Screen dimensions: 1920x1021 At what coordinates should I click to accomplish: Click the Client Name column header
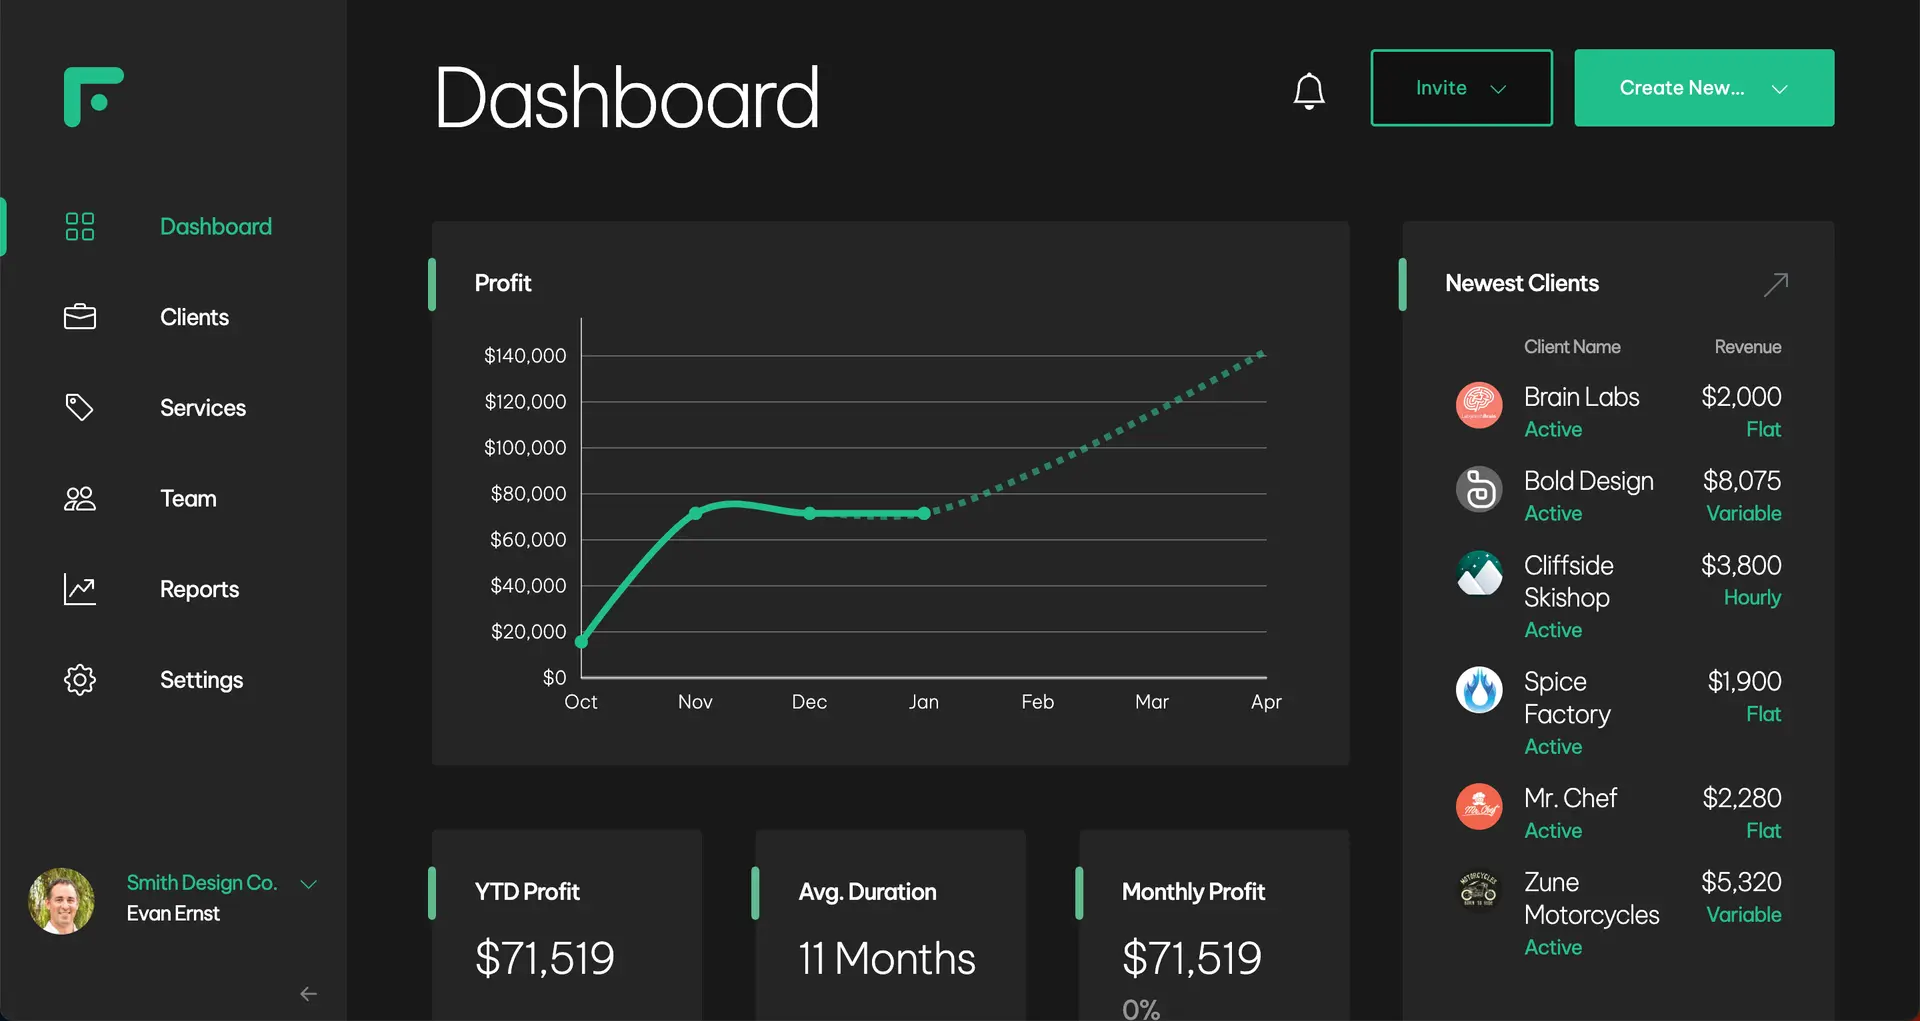1572,347
